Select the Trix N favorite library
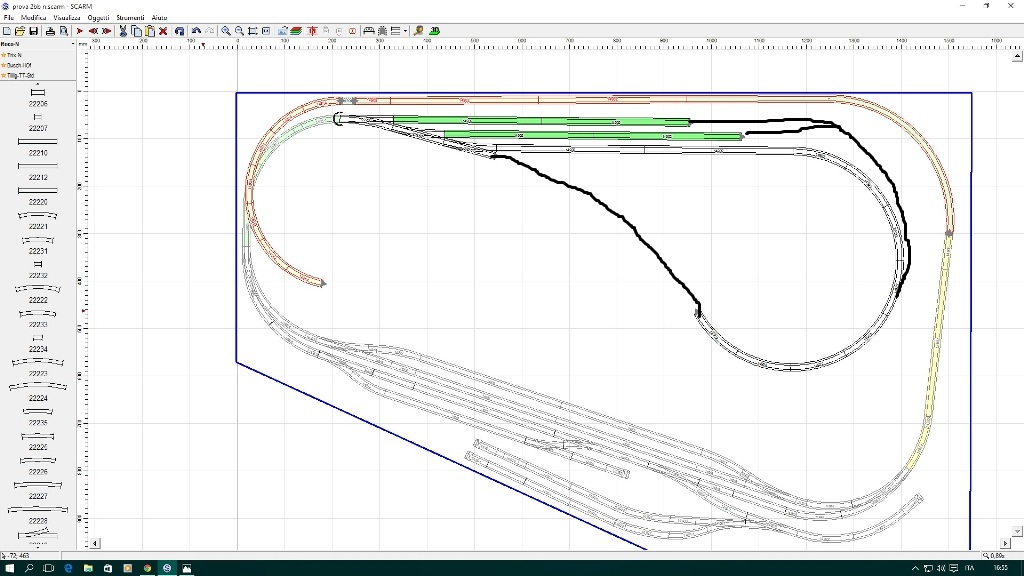Viewport: 1024px width, 576px height. pyautogui.click(x=11, y=55)
